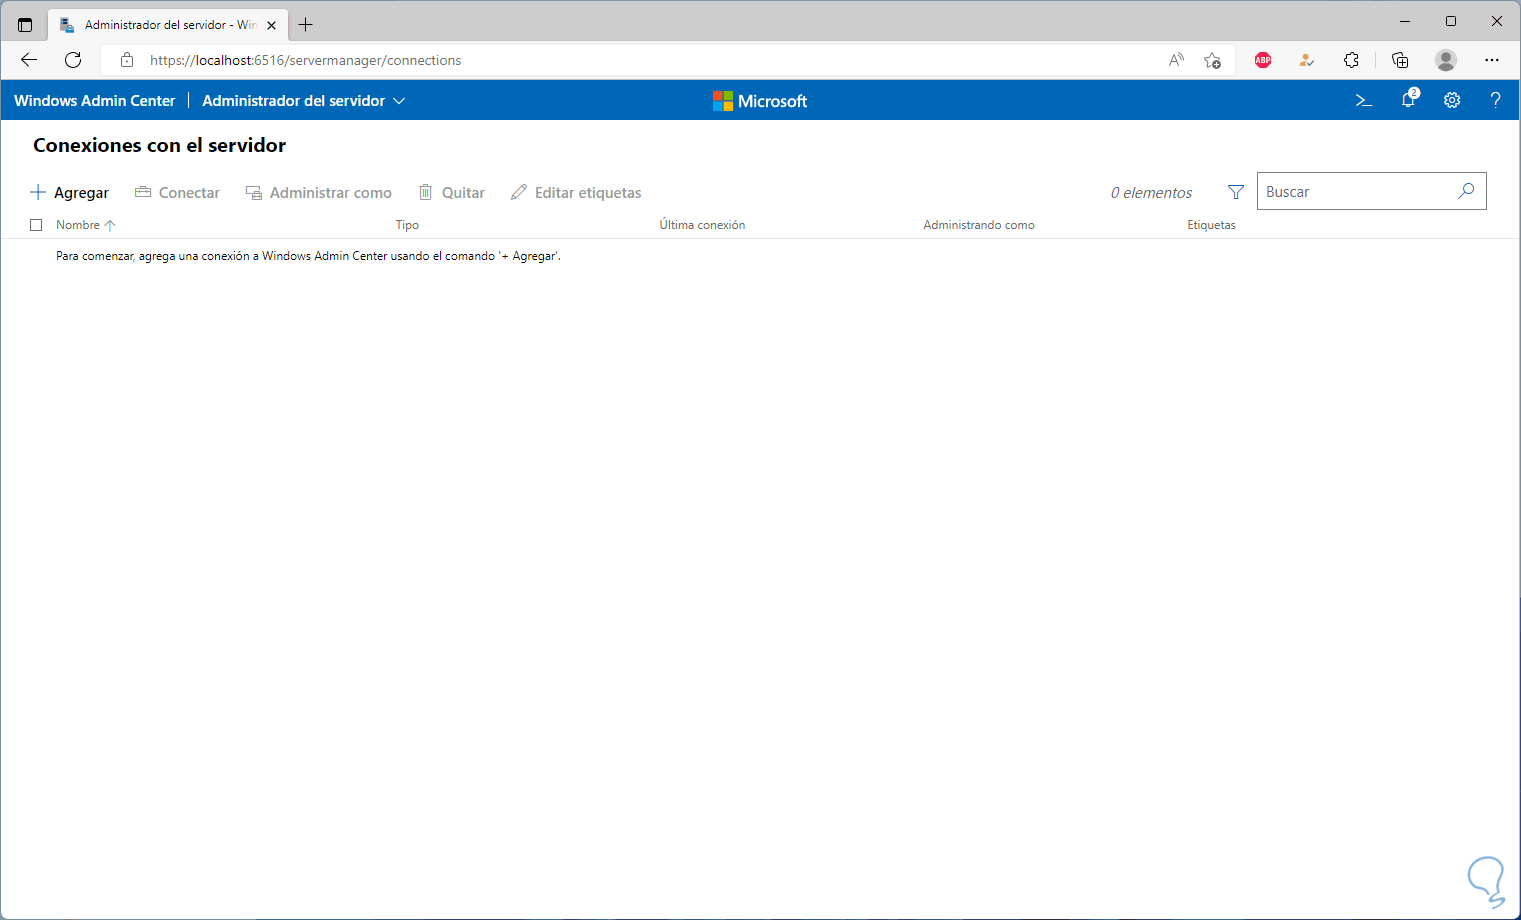Open a new browser tab
Image resolution: width=1521 pixels, height=920 pixels.
click(x=306, y=25)
